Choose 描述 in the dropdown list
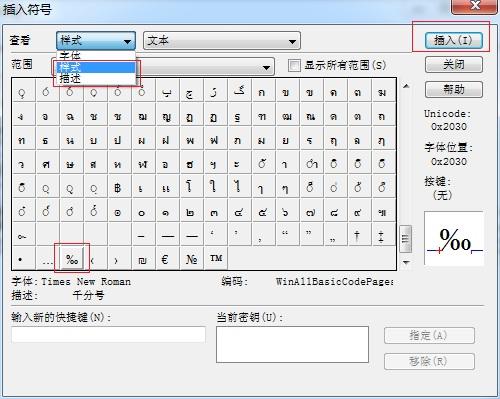This screenshot has width=500, height=399. coord(96,79)
